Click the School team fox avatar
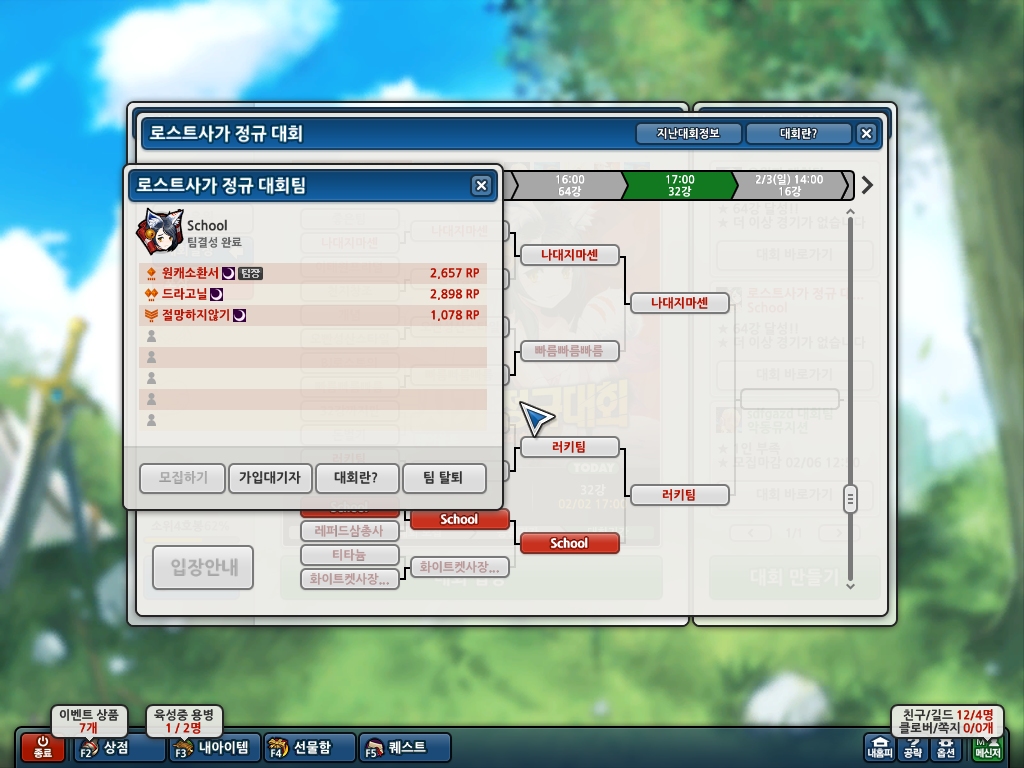Viewport: 1024px width, 768px height. point(159,232)
